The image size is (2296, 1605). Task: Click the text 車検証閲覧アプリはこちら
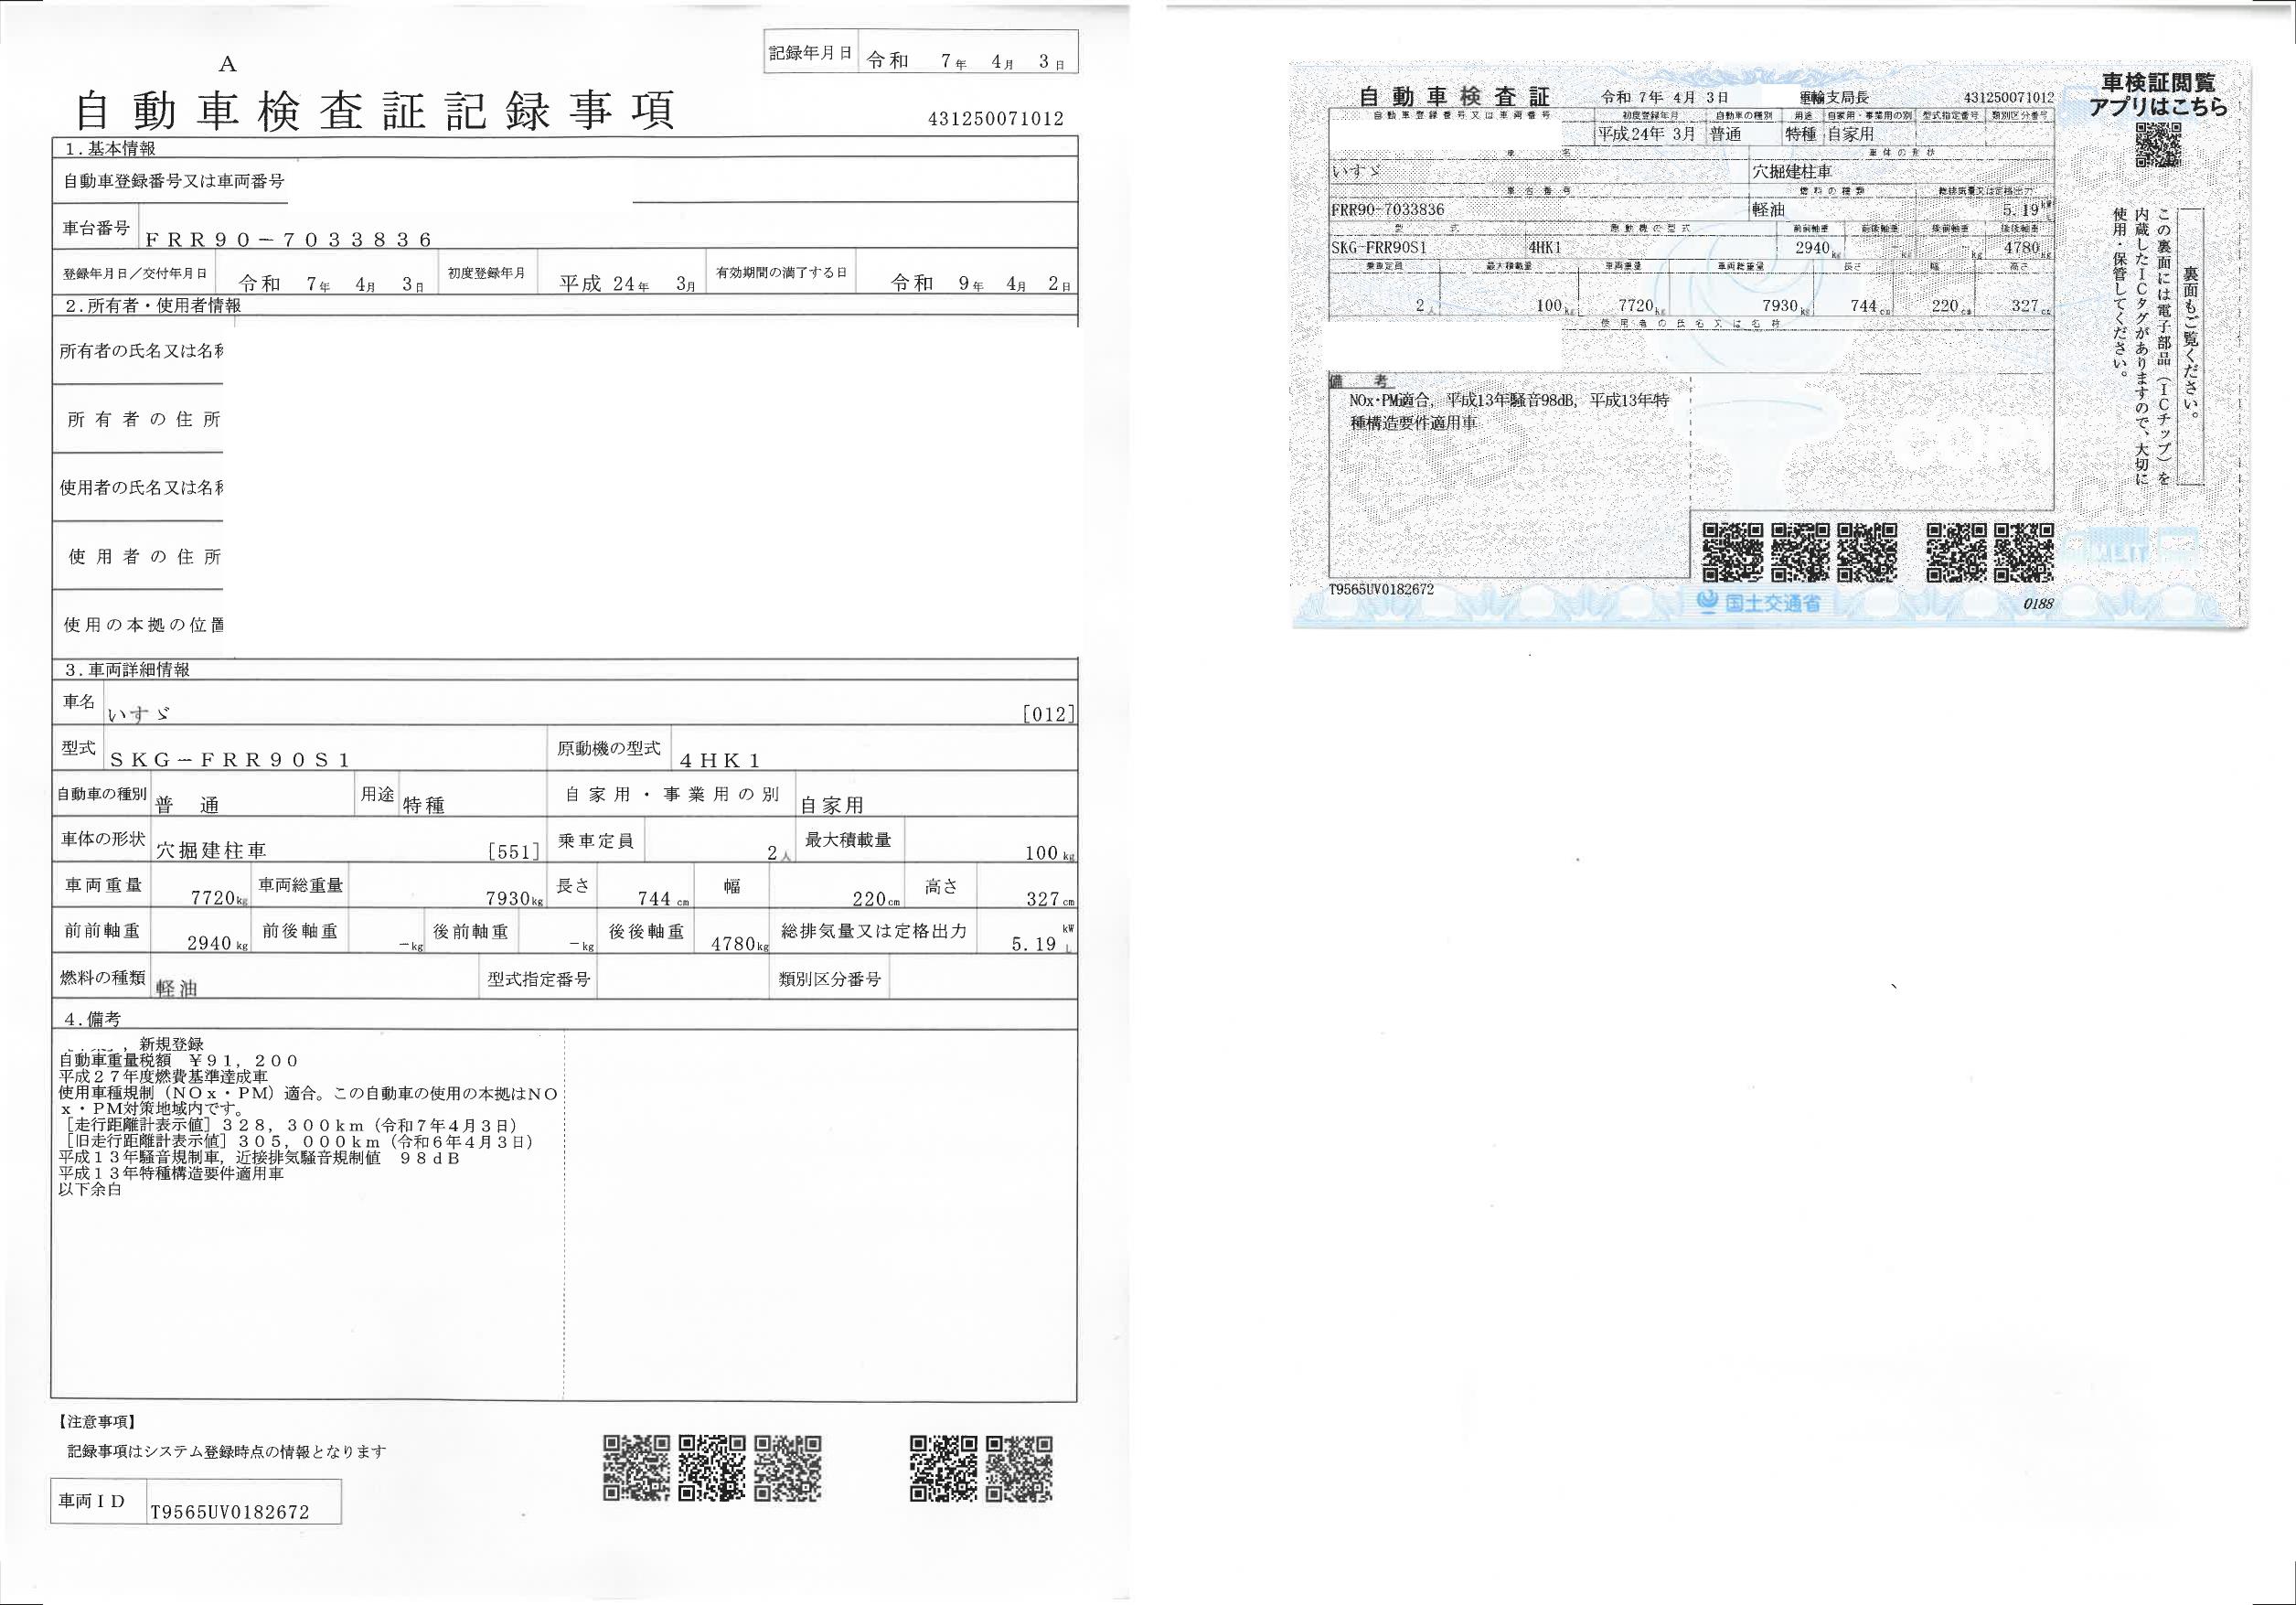tap(2159, 94)
